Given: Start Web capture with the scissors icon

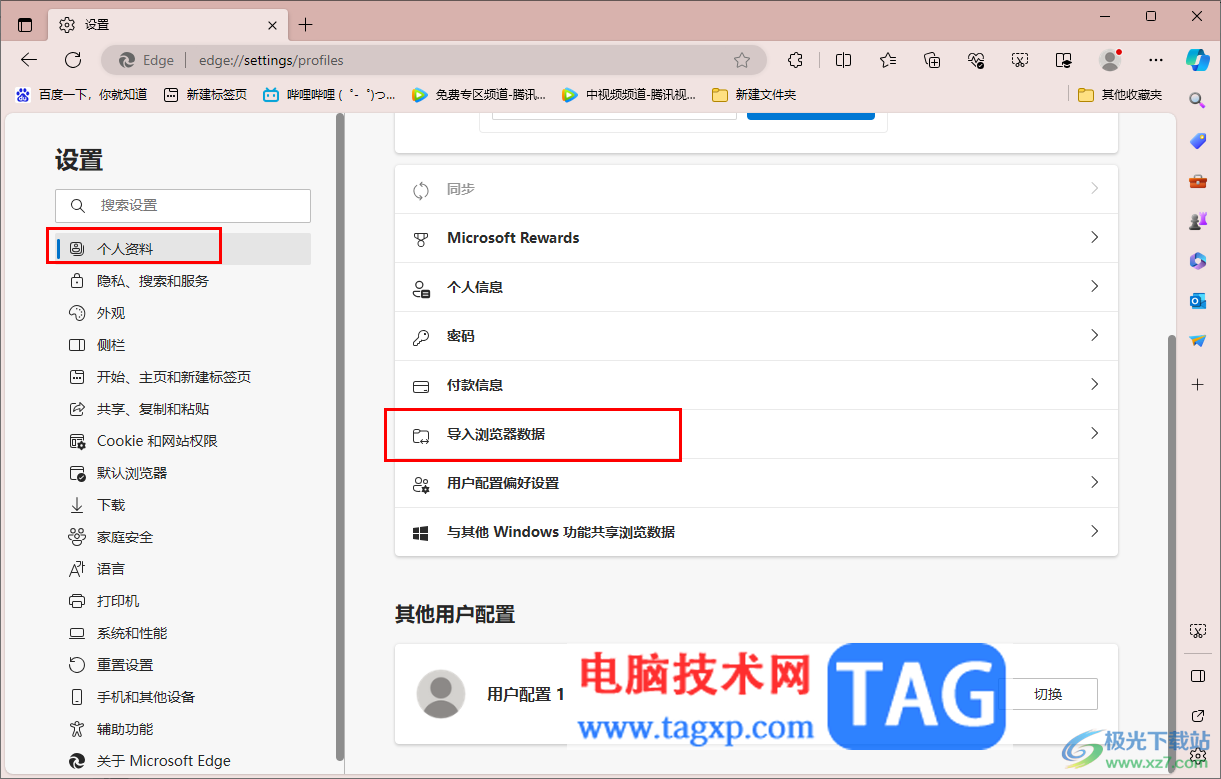Looking at the screenshot, I should coord(1020,60).
